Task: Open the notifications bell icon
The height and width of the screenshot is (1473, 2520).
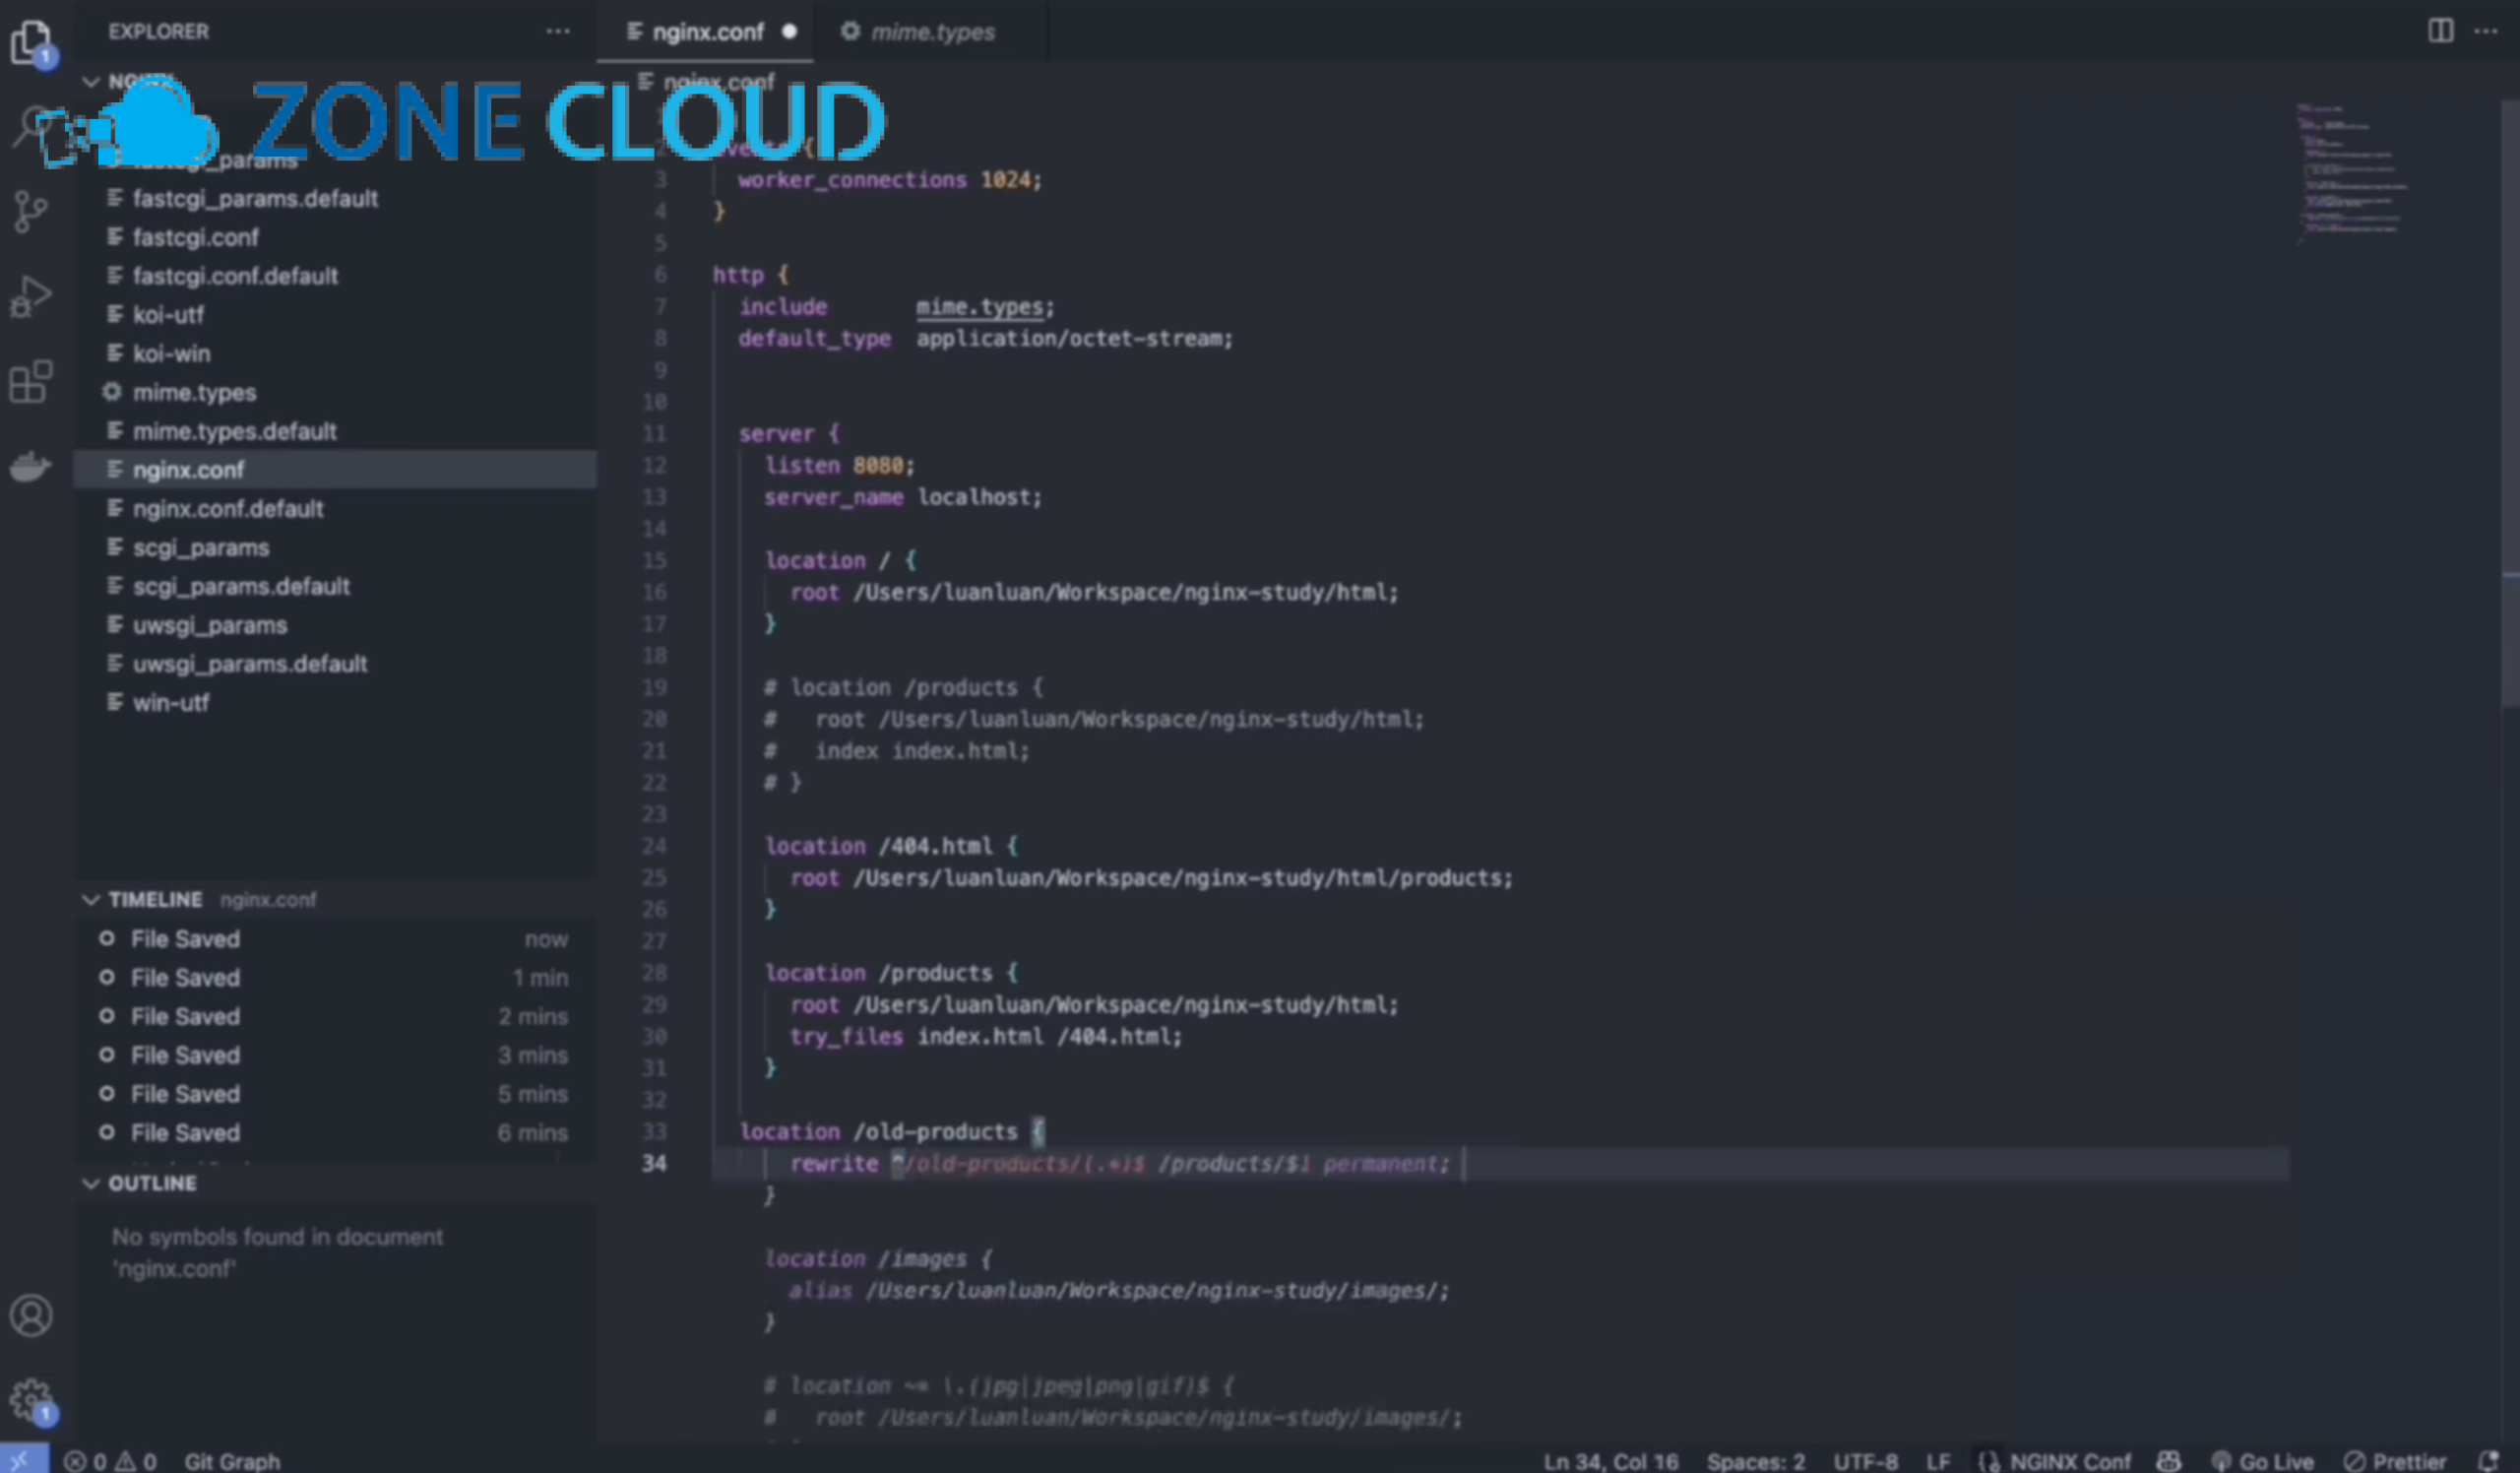Action: click(2490, 1461)
